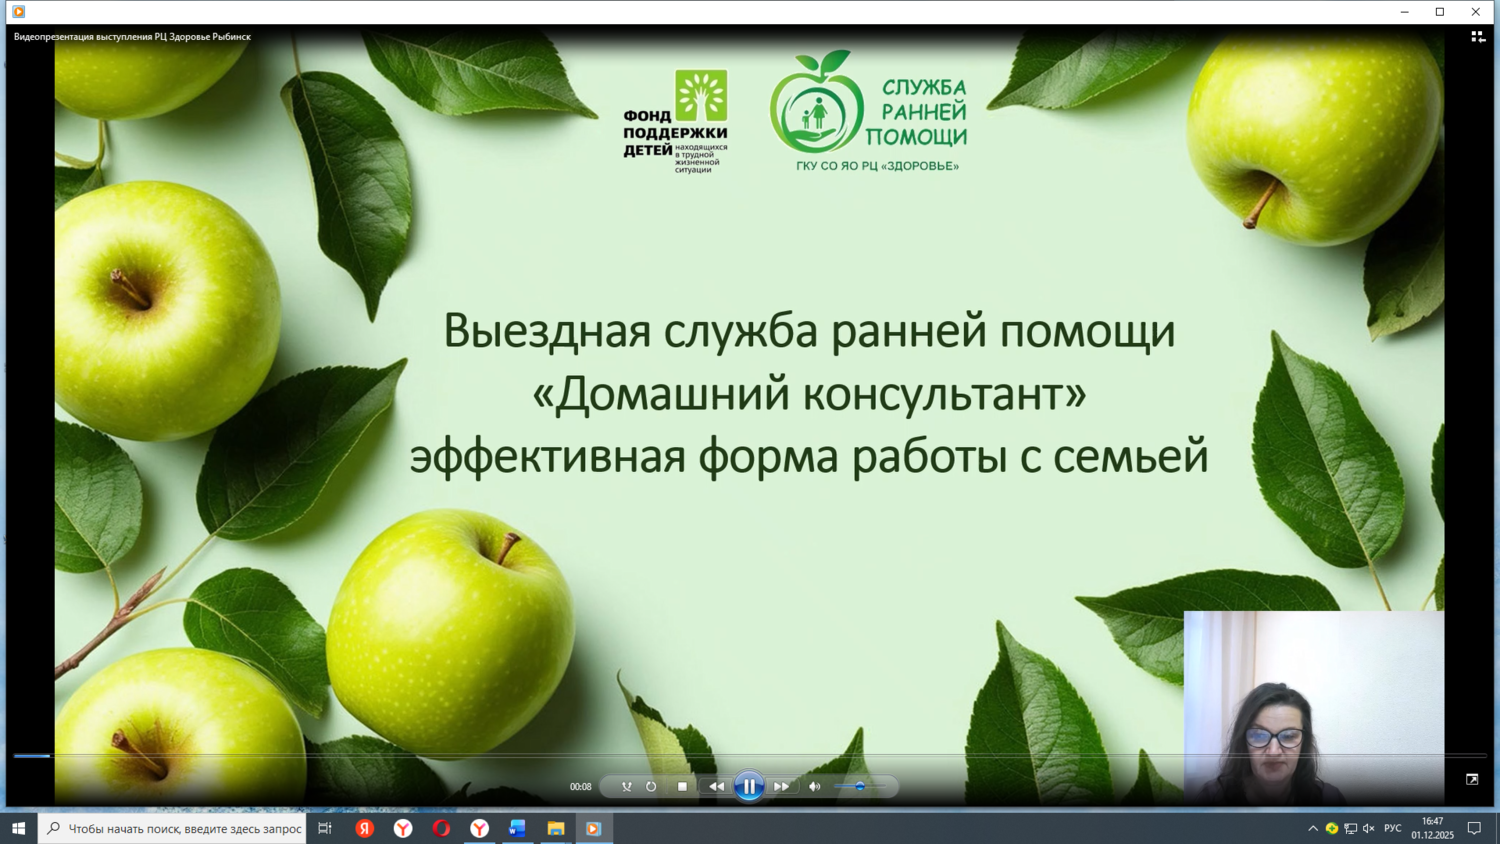Toggle shuffle mode in player
The height and width of the screenshot is (844, 1500).
[x=626, y=787]
